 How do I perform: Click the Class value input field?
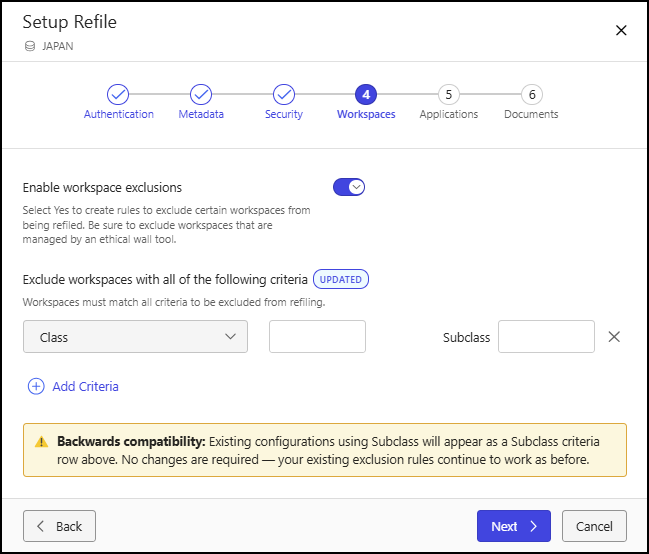(317, 337)
